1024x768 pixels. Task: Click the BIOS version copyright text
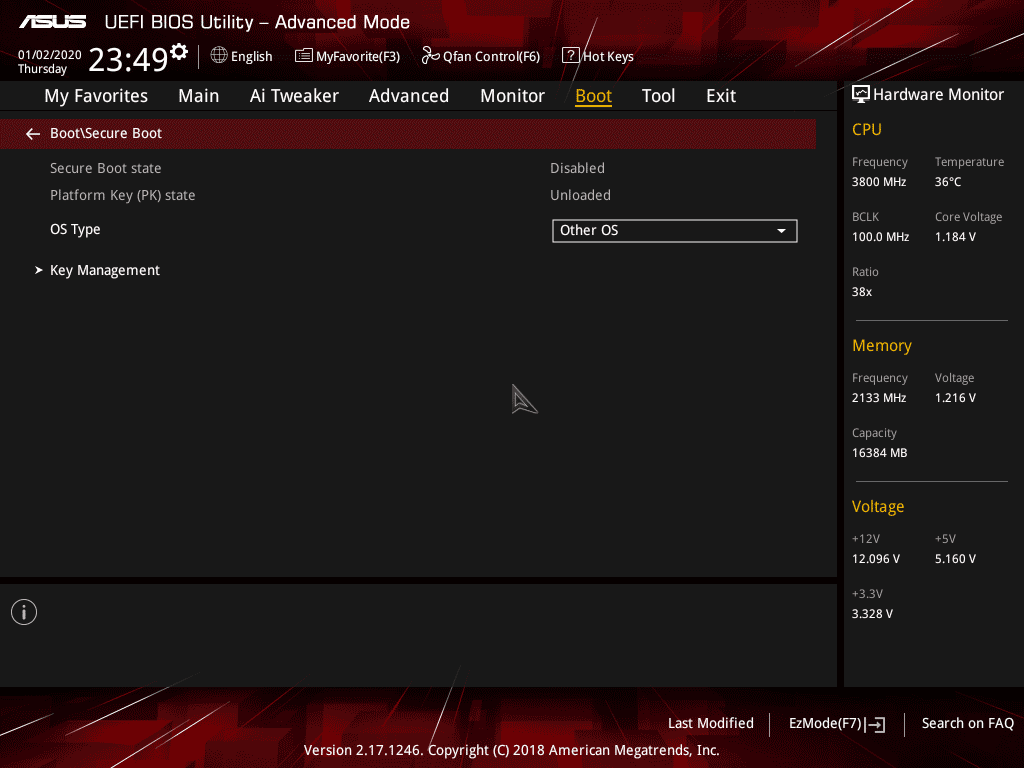tap(511, 750)
